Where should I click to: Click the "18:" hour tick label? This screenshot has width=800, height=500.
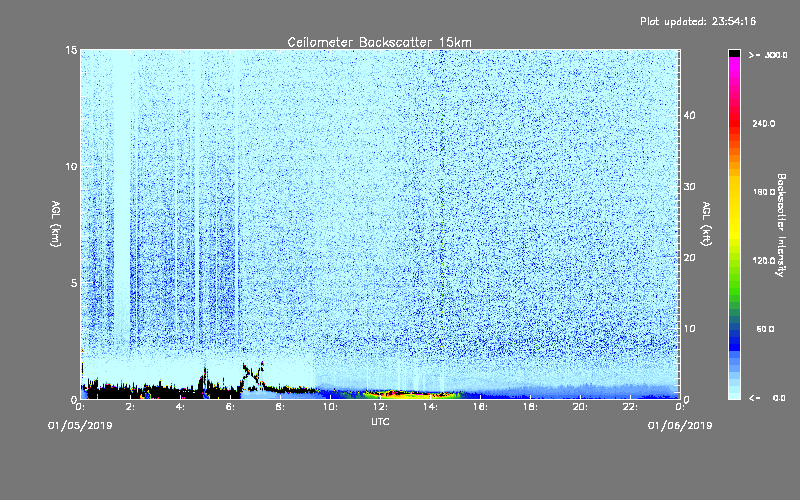pyautogui.click(x=530, y=407)
